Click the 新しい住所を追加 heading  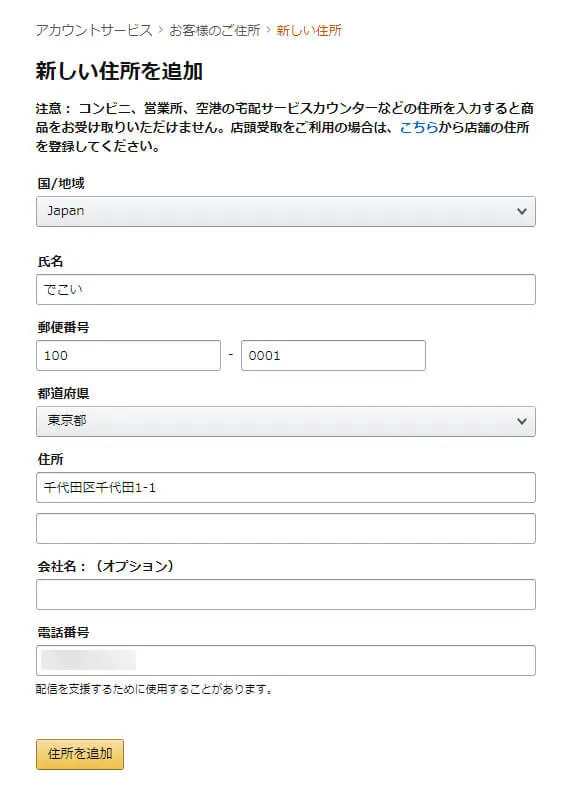[x=119, y=71]
